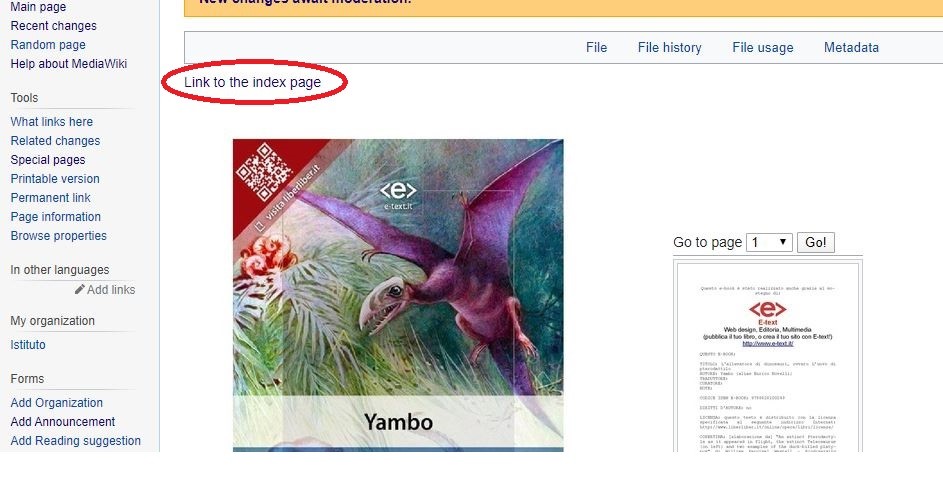Follow Link to the index page
The width and height of the screenshot is (943, 489).
(253, 82)
